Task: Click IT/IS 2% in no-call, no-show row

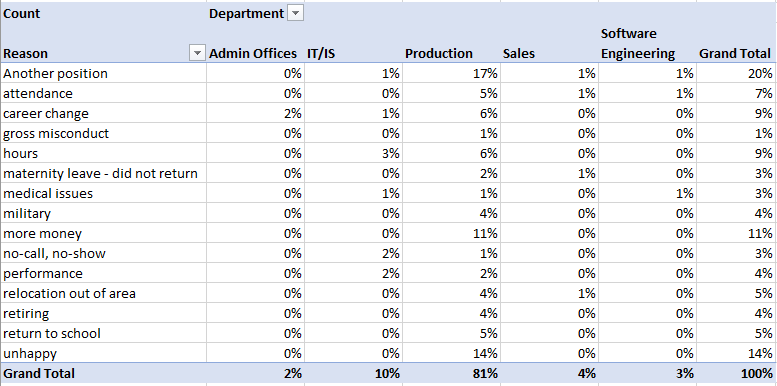Action: point(353,253)
